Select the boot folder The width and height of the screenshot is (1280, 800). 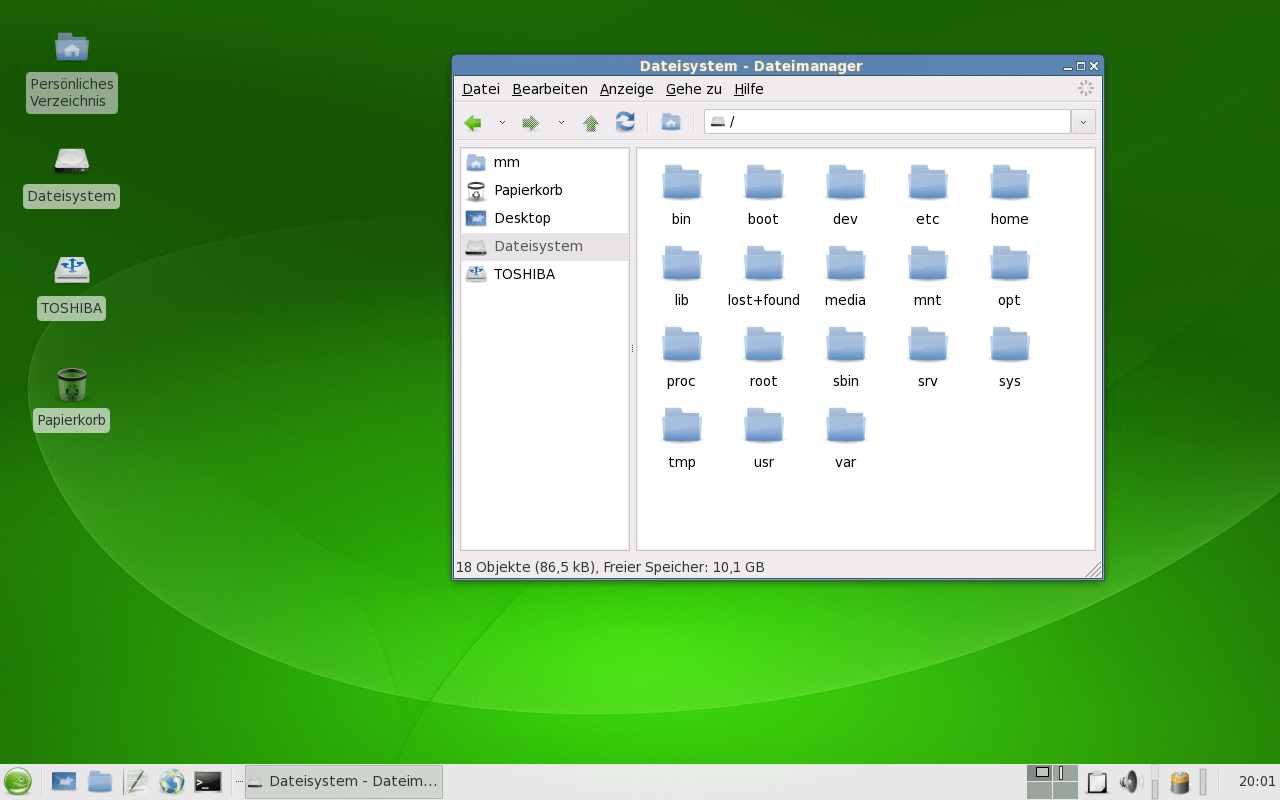[764, 195]
